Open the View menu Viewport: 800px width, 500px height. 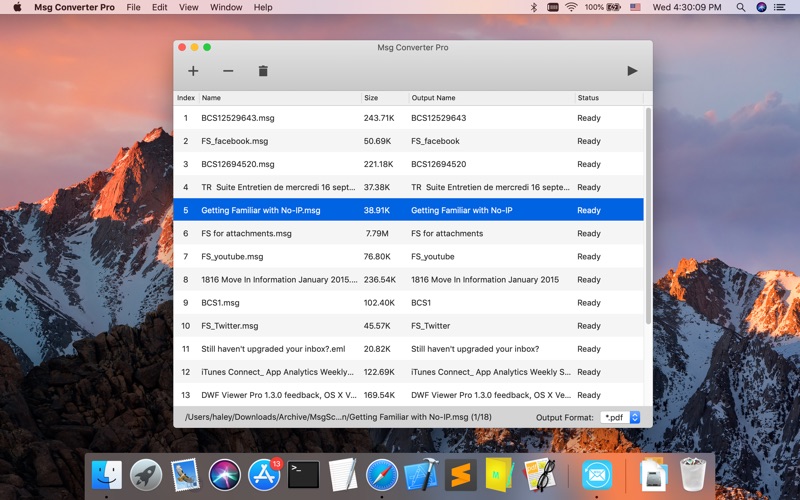click(x=188, y=7)
